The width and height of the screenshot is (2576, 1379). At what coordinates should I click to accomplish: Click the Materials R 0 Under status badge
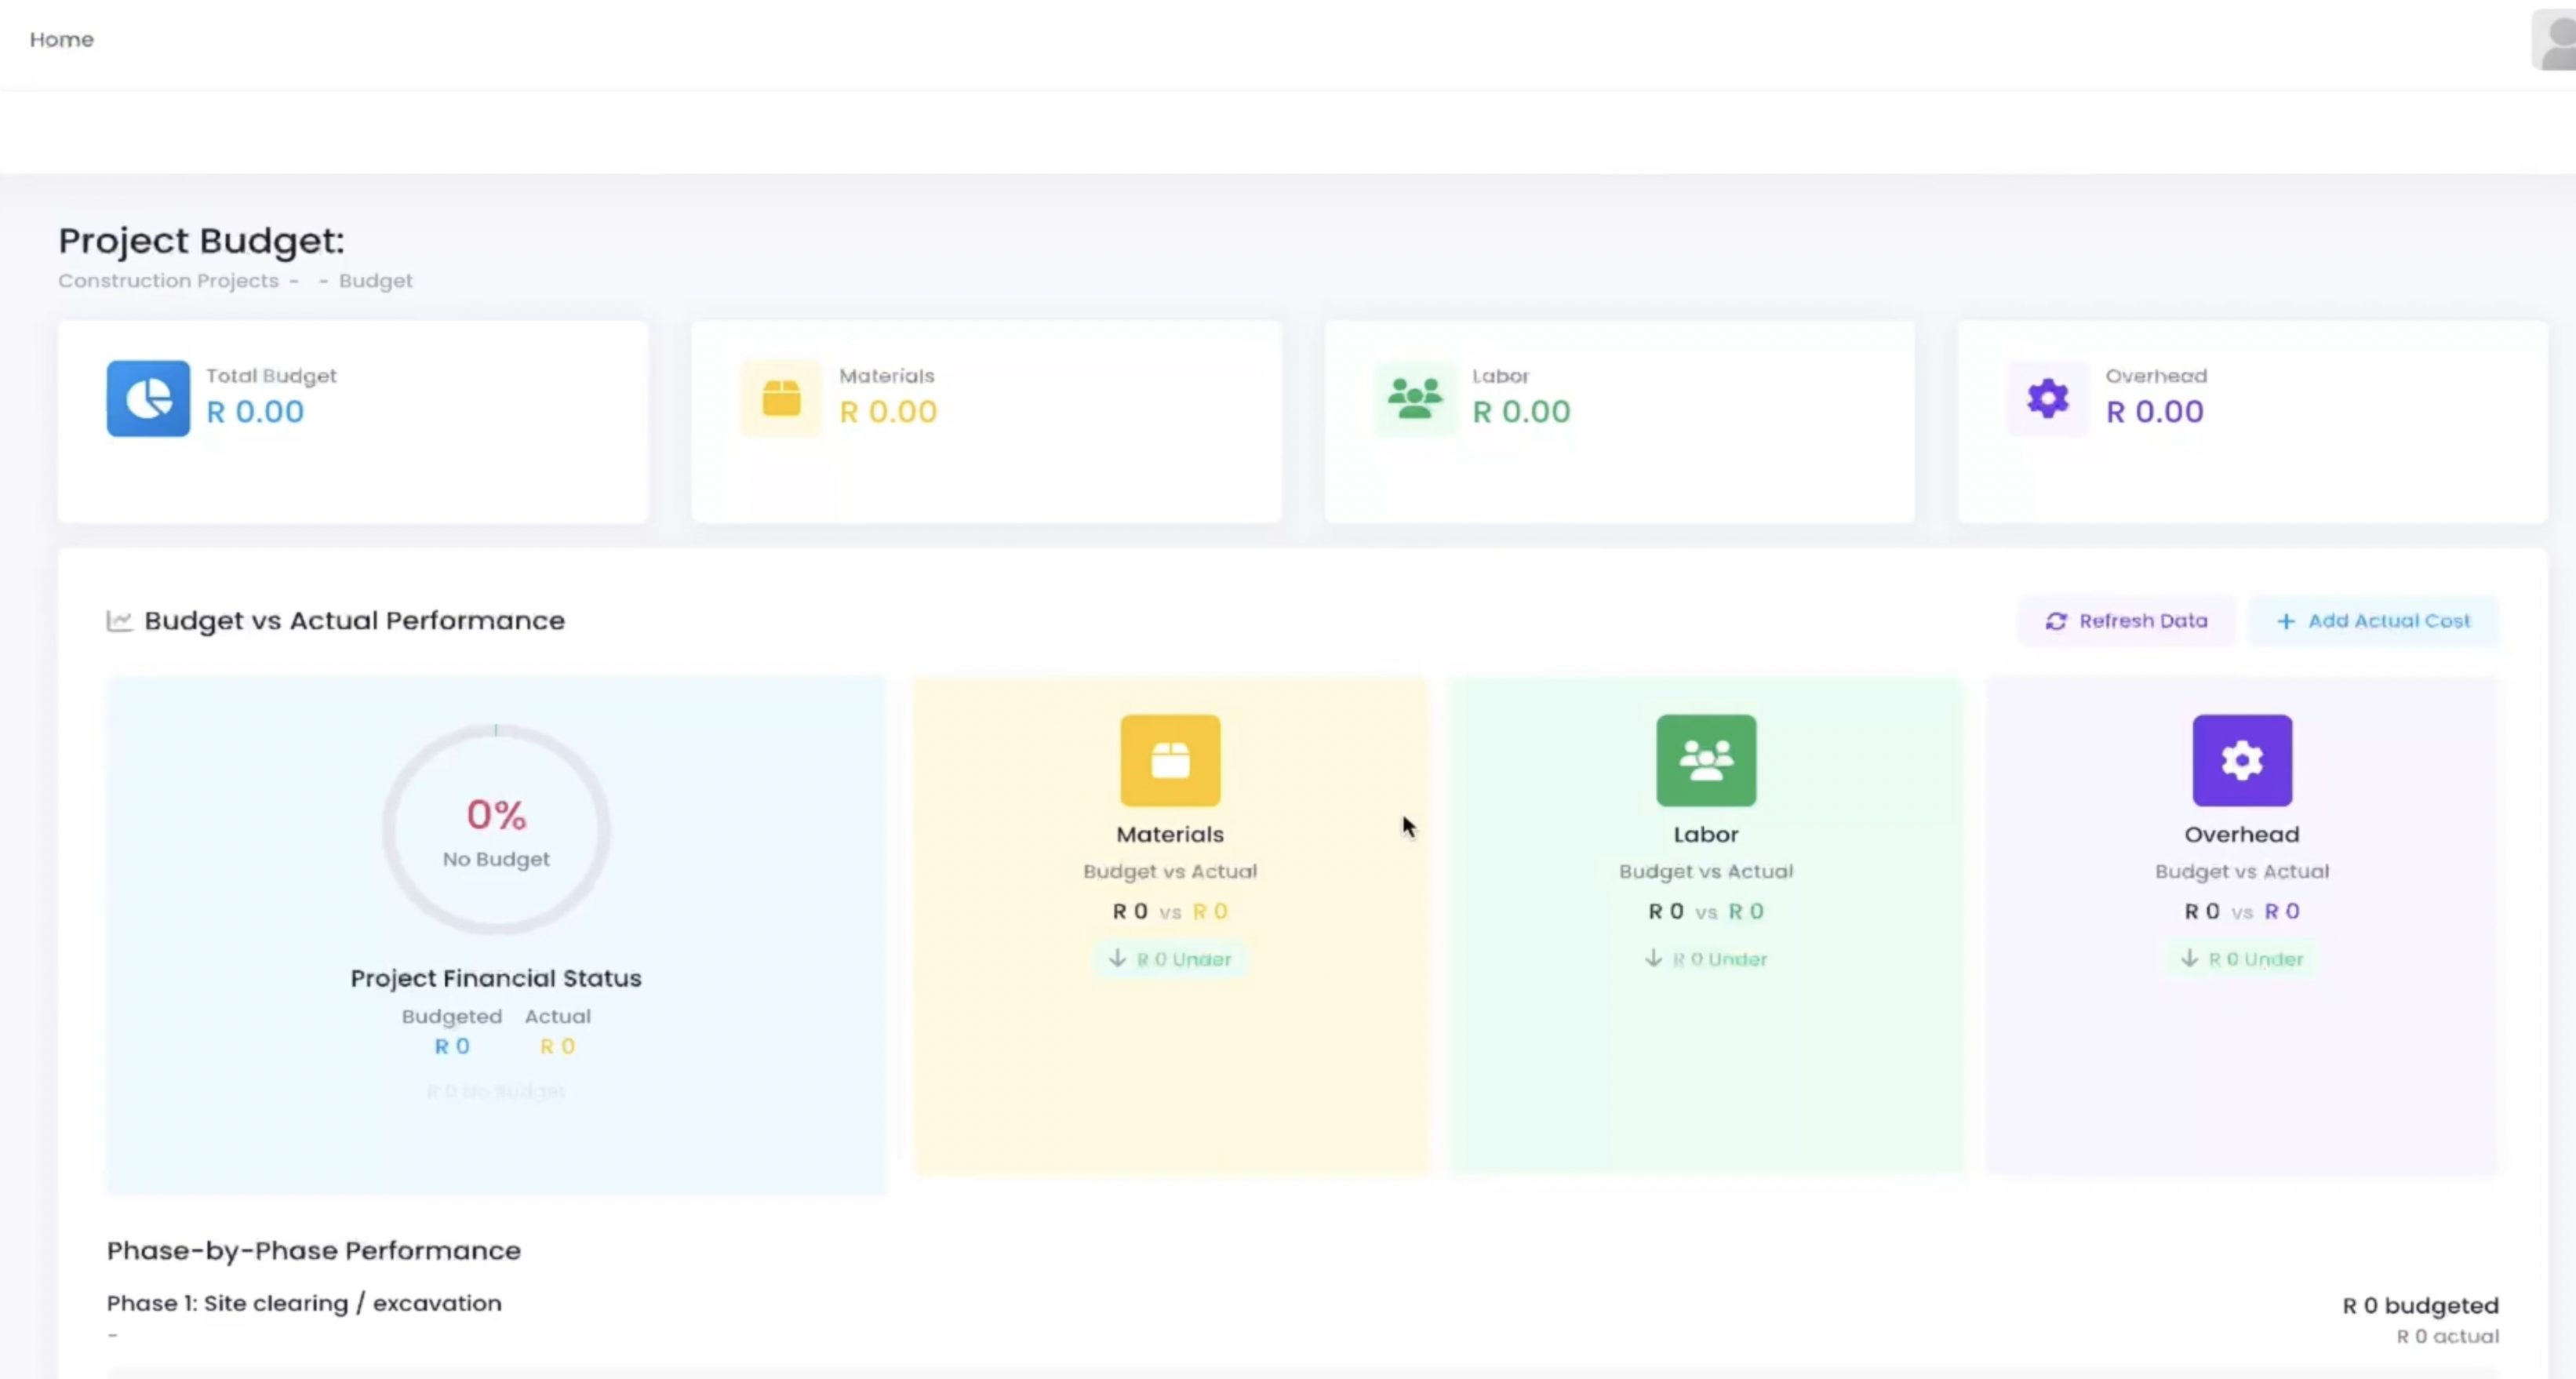(x=1170, y=959)
